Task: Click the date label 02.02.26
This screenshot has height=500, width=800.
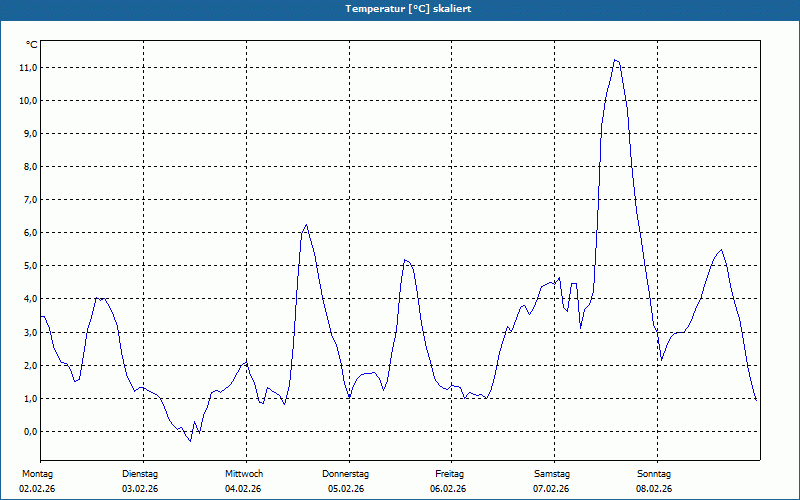Action: tap(37, 489)
